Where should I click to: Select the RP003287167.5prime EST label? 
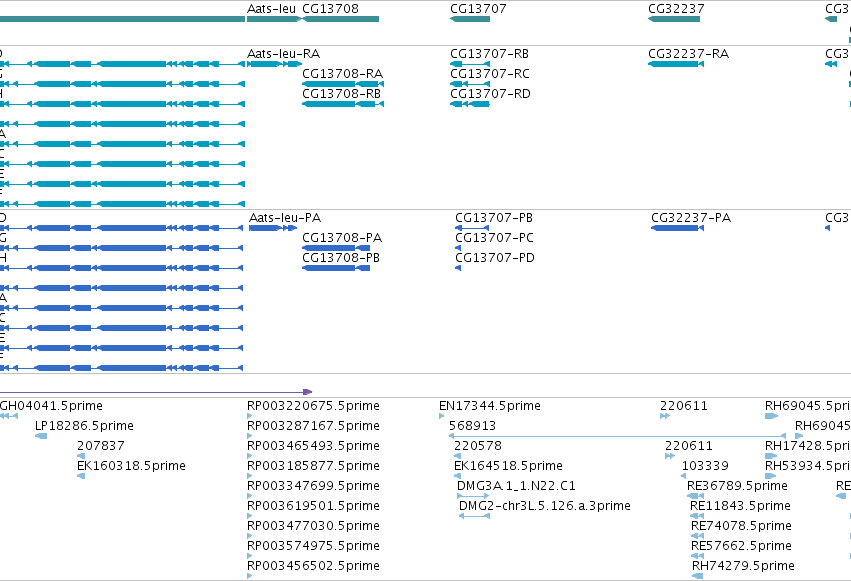[313, 426]
